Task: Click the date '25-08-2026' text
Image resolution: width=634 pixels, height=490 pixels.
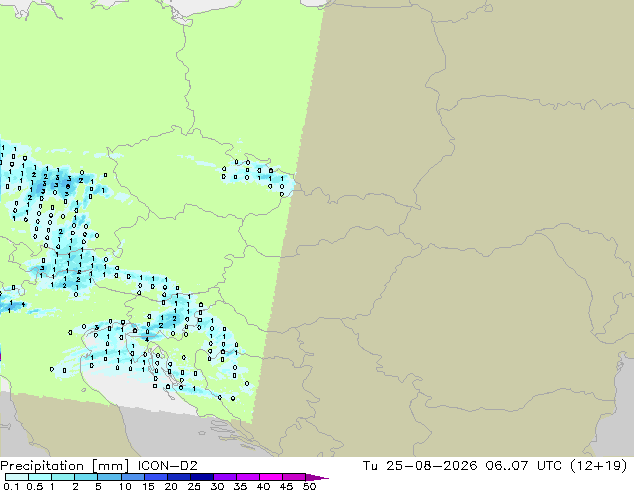Action: pos(431,466)
